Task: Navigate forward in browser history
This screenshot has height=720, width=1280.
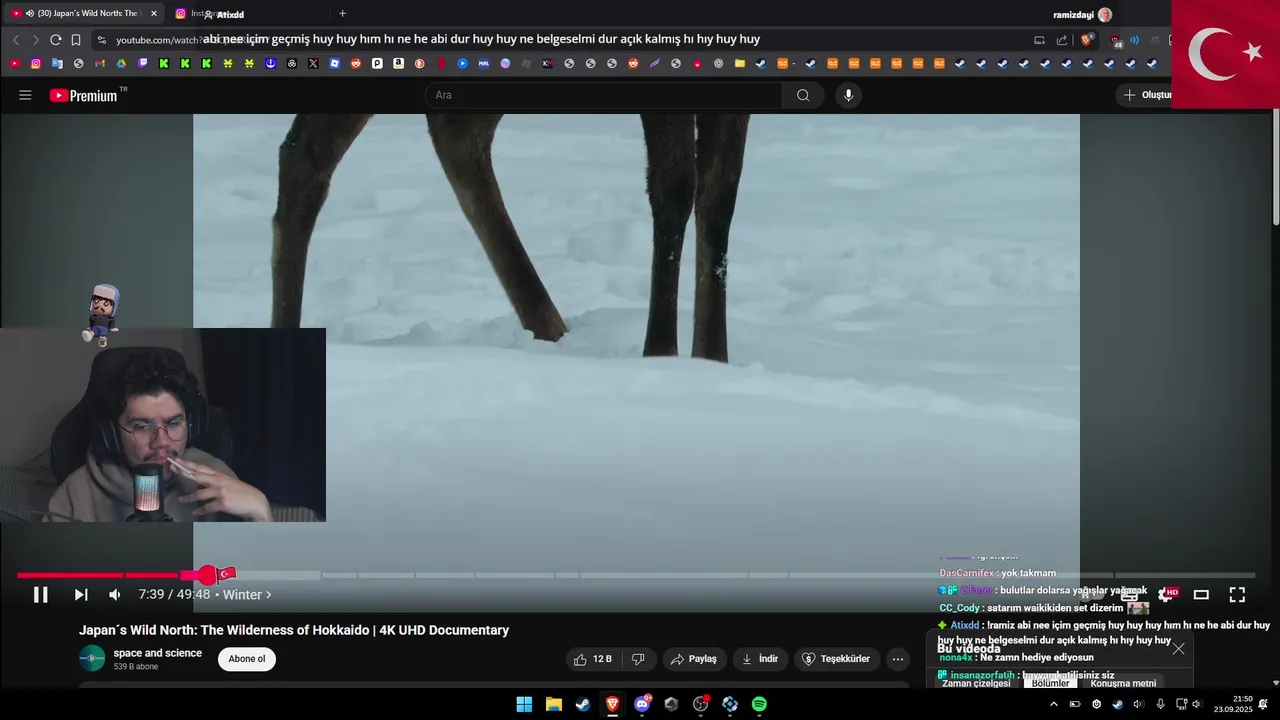Action: click(36, 40)
